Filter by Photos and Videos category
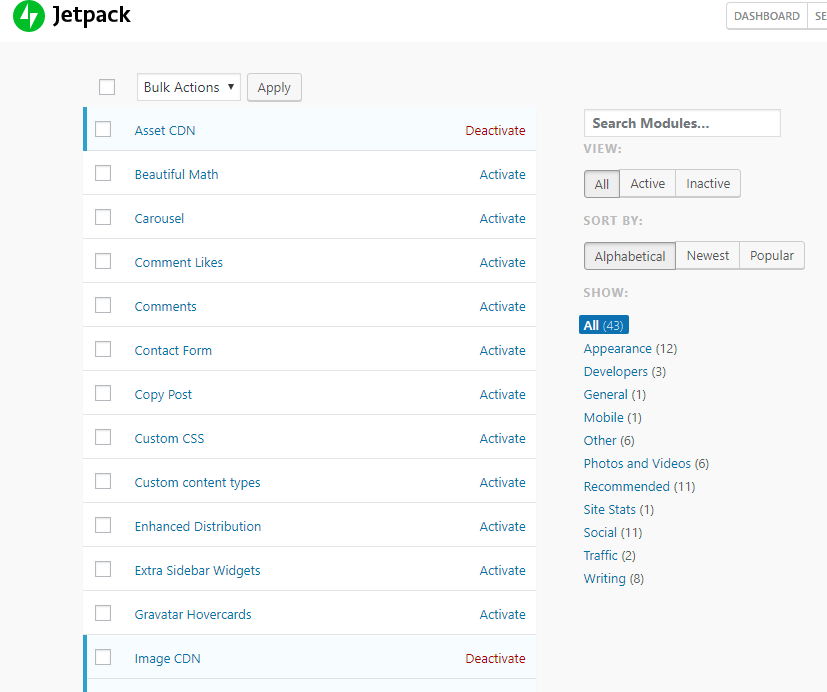Screen dimensions: 827x692 click(637, 464)
